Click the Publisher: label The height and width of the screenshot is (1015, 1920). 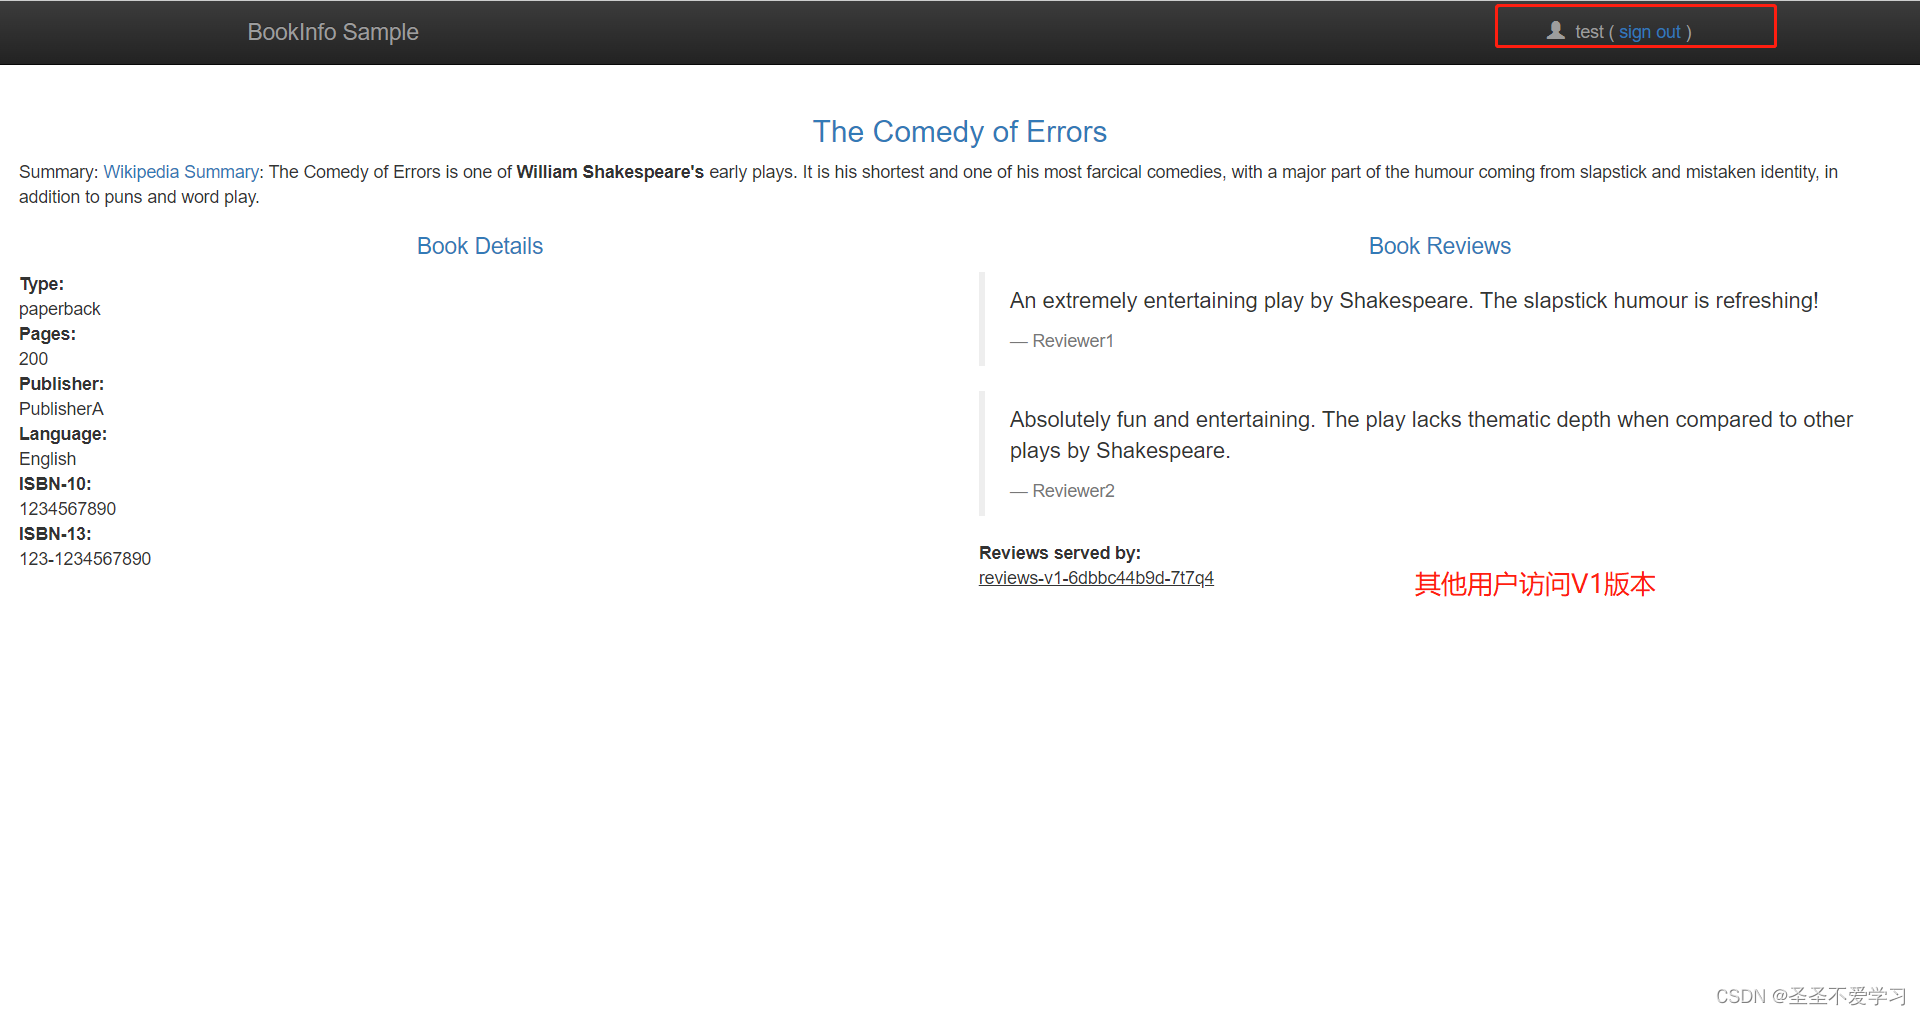(61, 384)
